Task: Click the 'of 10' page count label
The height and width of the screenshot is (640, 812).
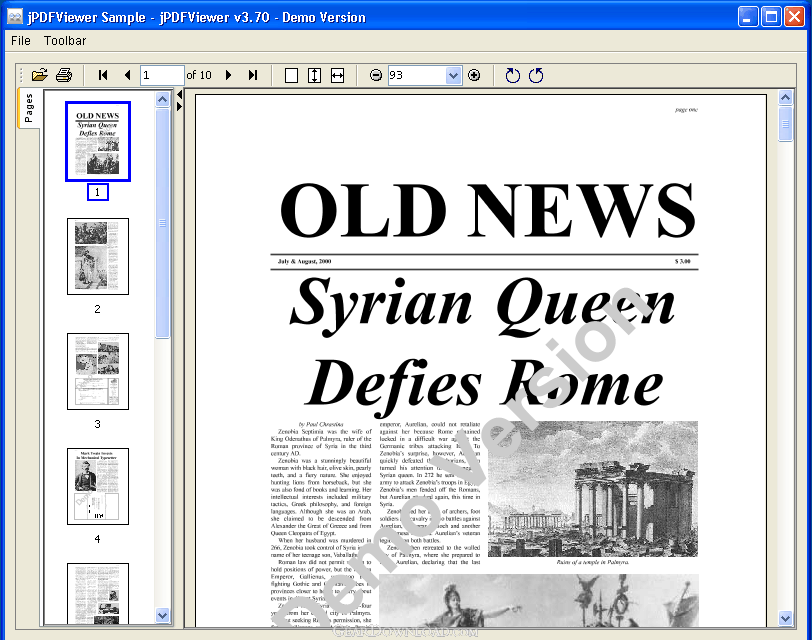Action: (x=199, y=75)
